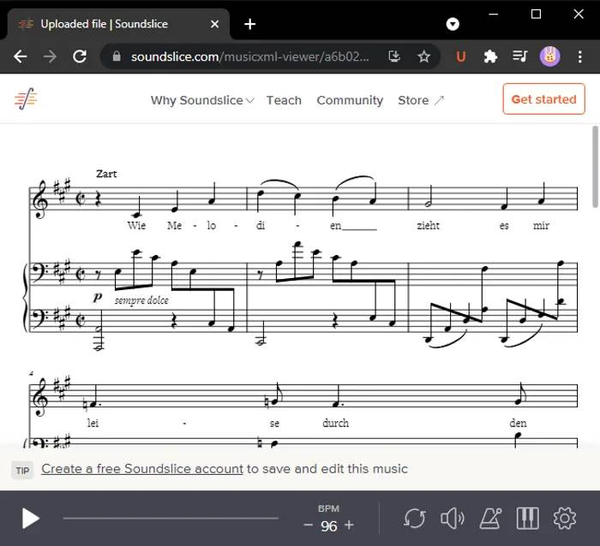The width and height of the screenshot is (600, 546).
Task: Toggle loop playback icon
Action: coord(413,518)
